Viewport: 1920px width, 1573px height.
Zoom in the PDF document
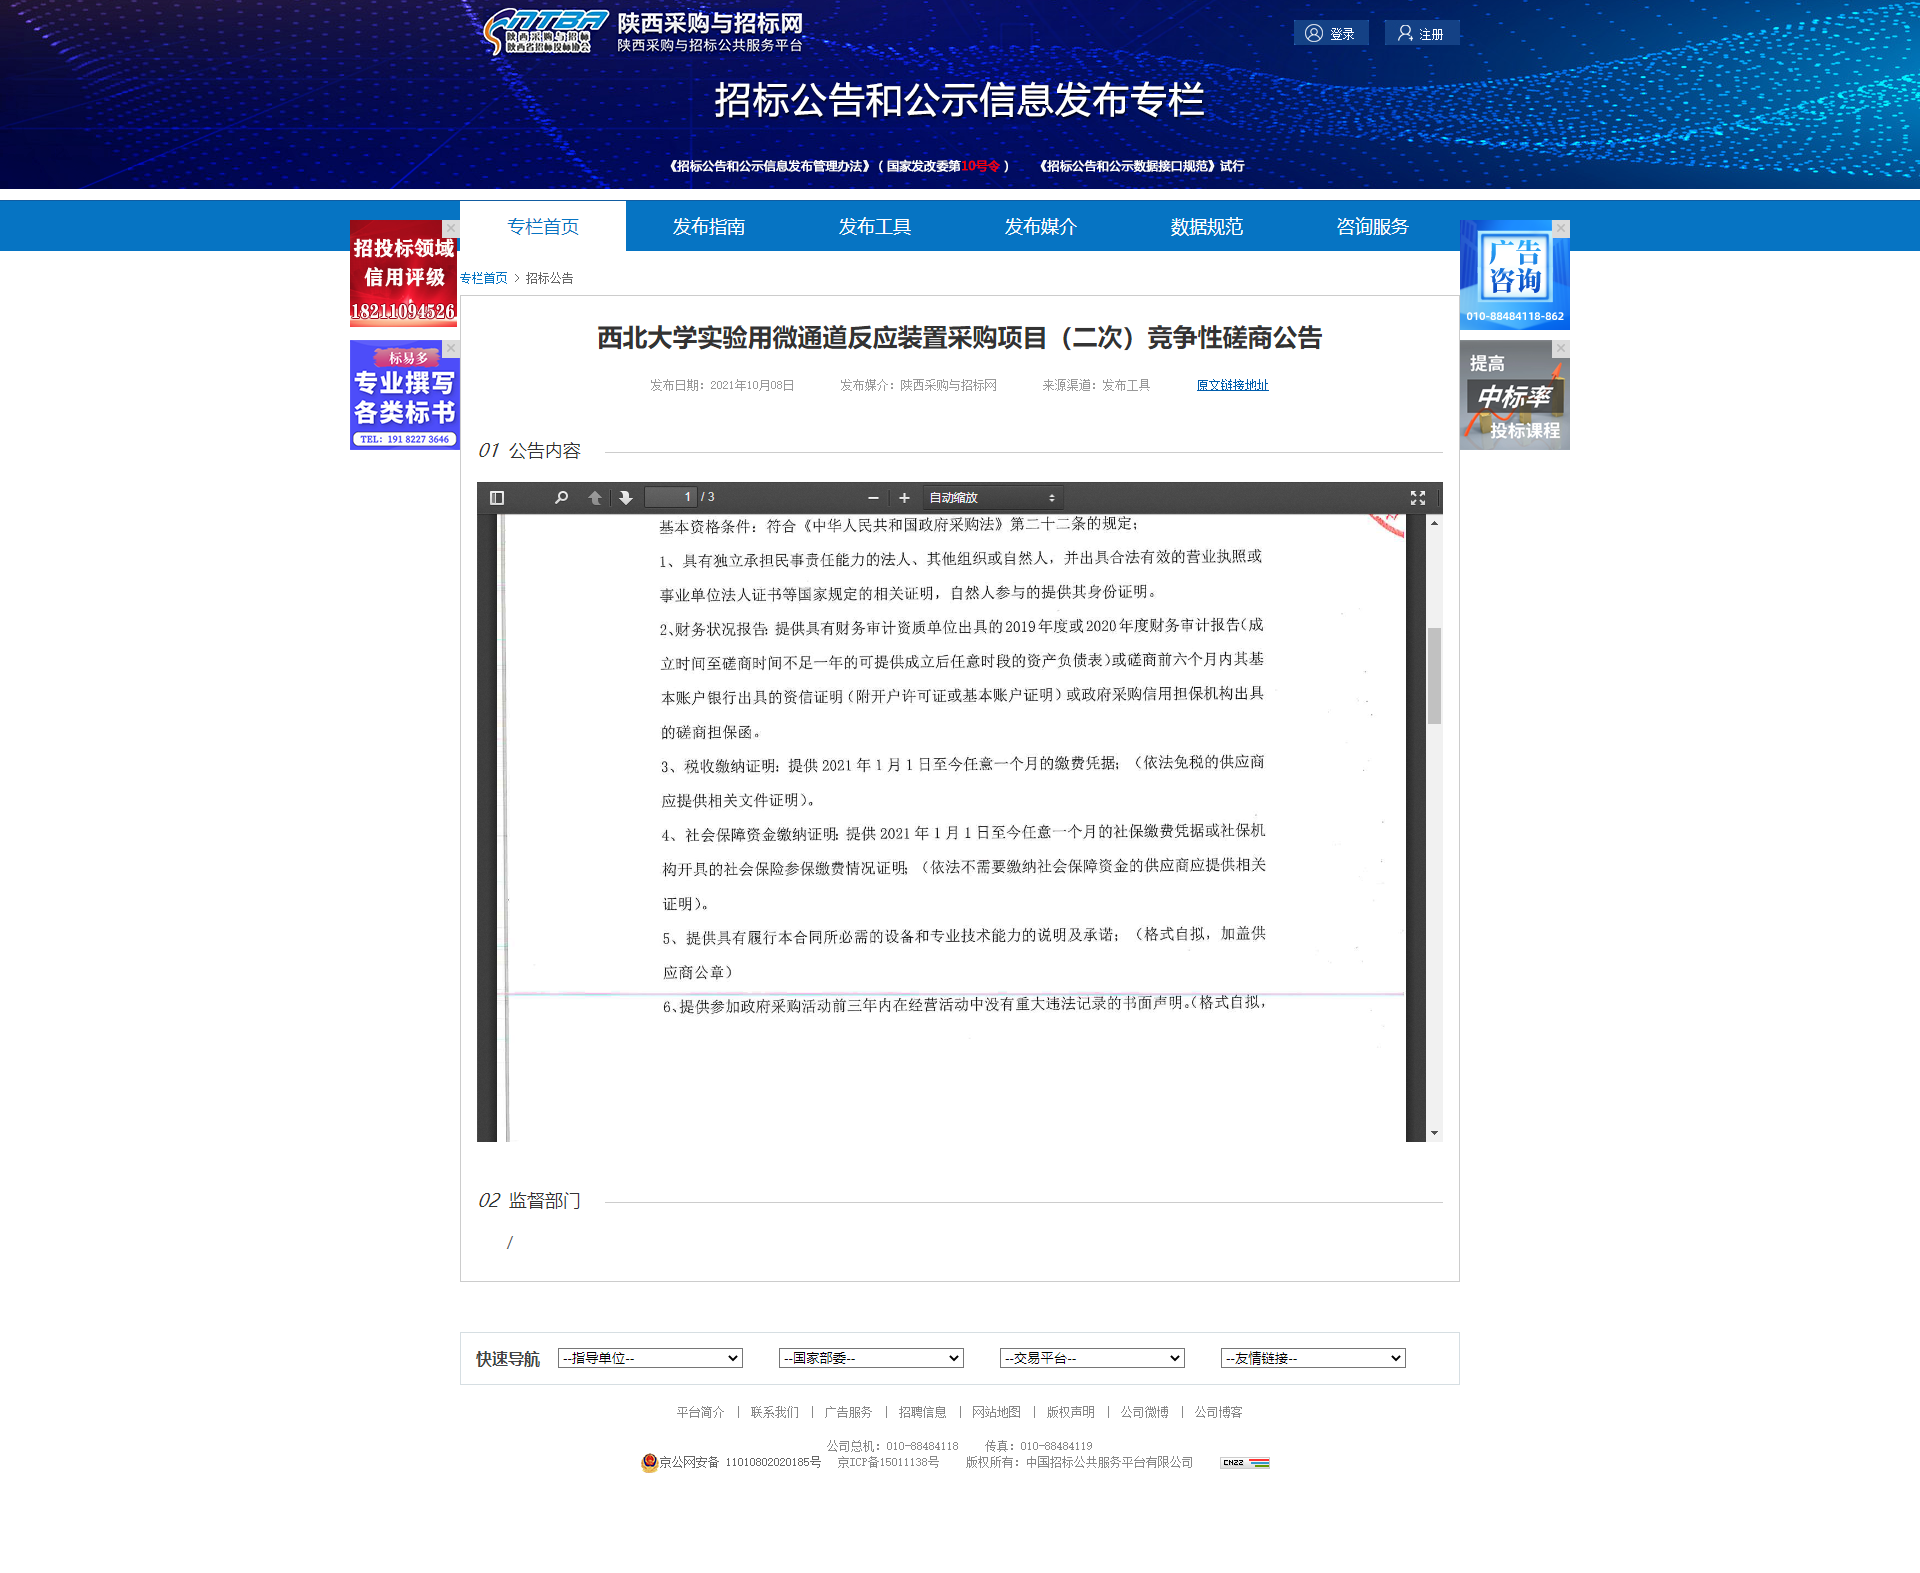click(904, 498)
